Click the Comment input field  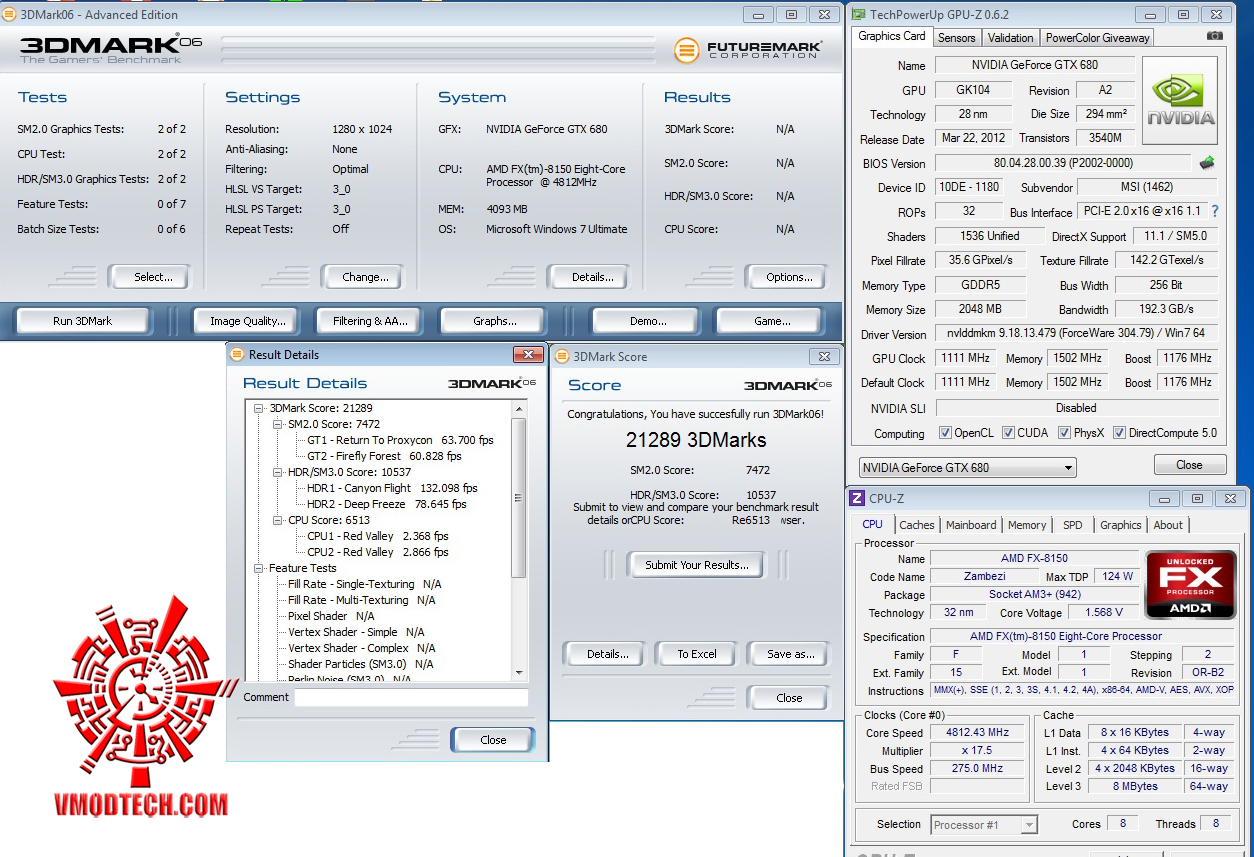pos(411,697)
